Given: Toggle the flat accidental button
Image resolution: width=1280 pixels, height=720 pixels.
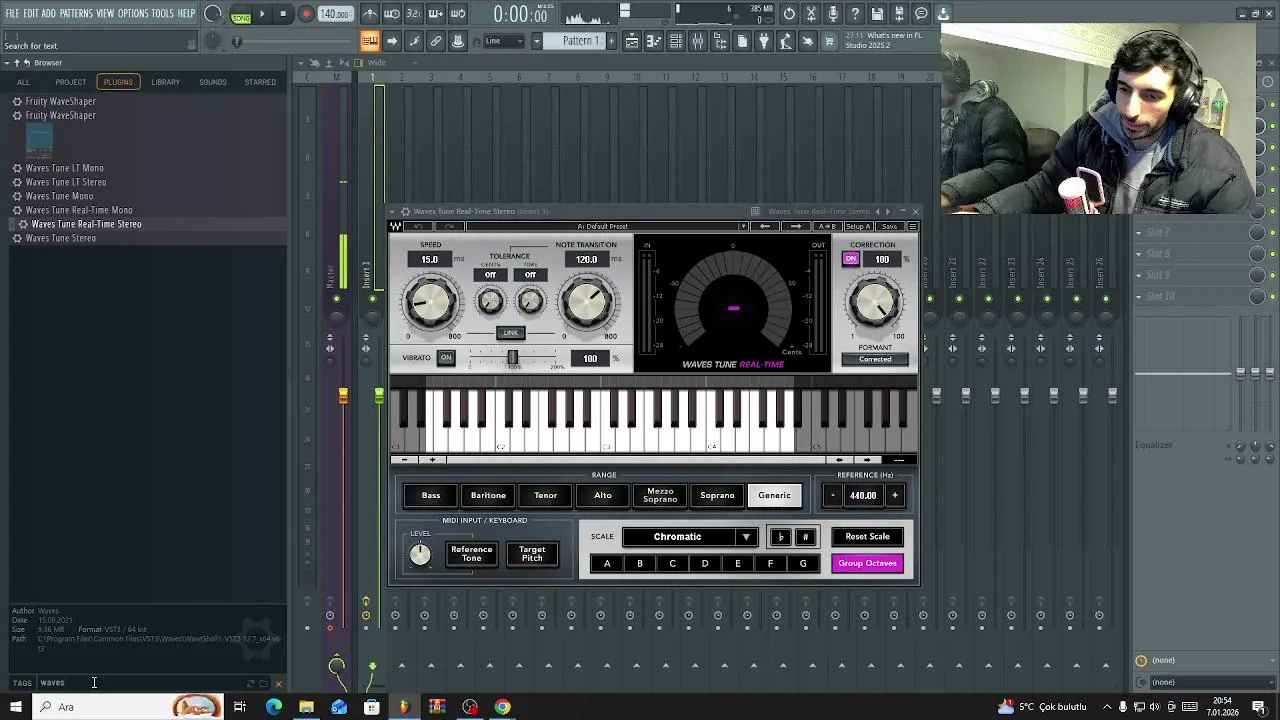Looking at the screenshot, I should click(x=781, y=537).
